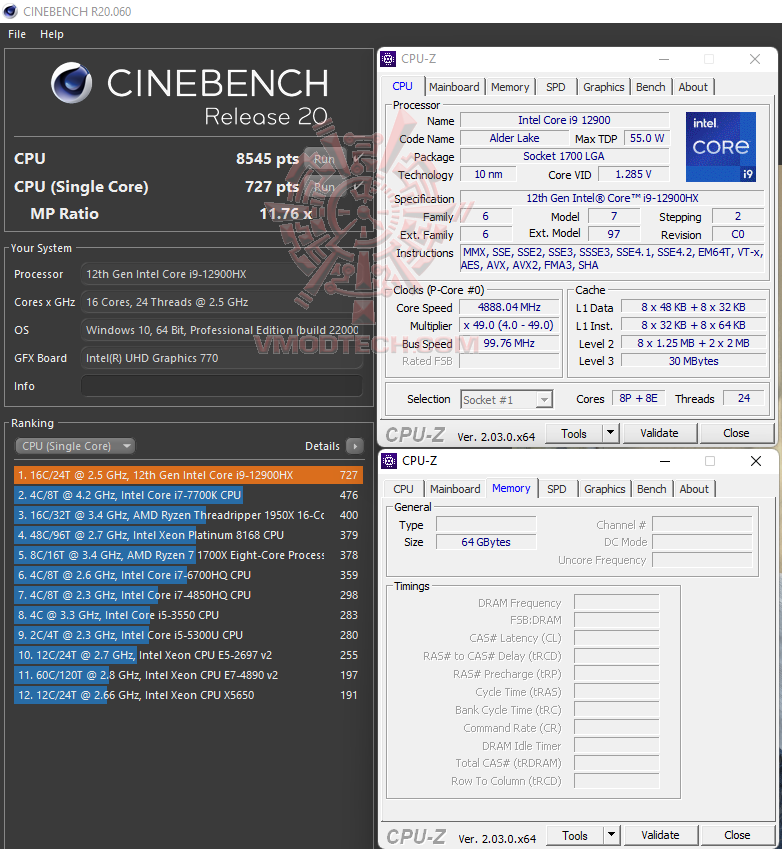Click Close button in bottom CPU-Z window
The height and width of the screenshot is (849, 782).
738,835
